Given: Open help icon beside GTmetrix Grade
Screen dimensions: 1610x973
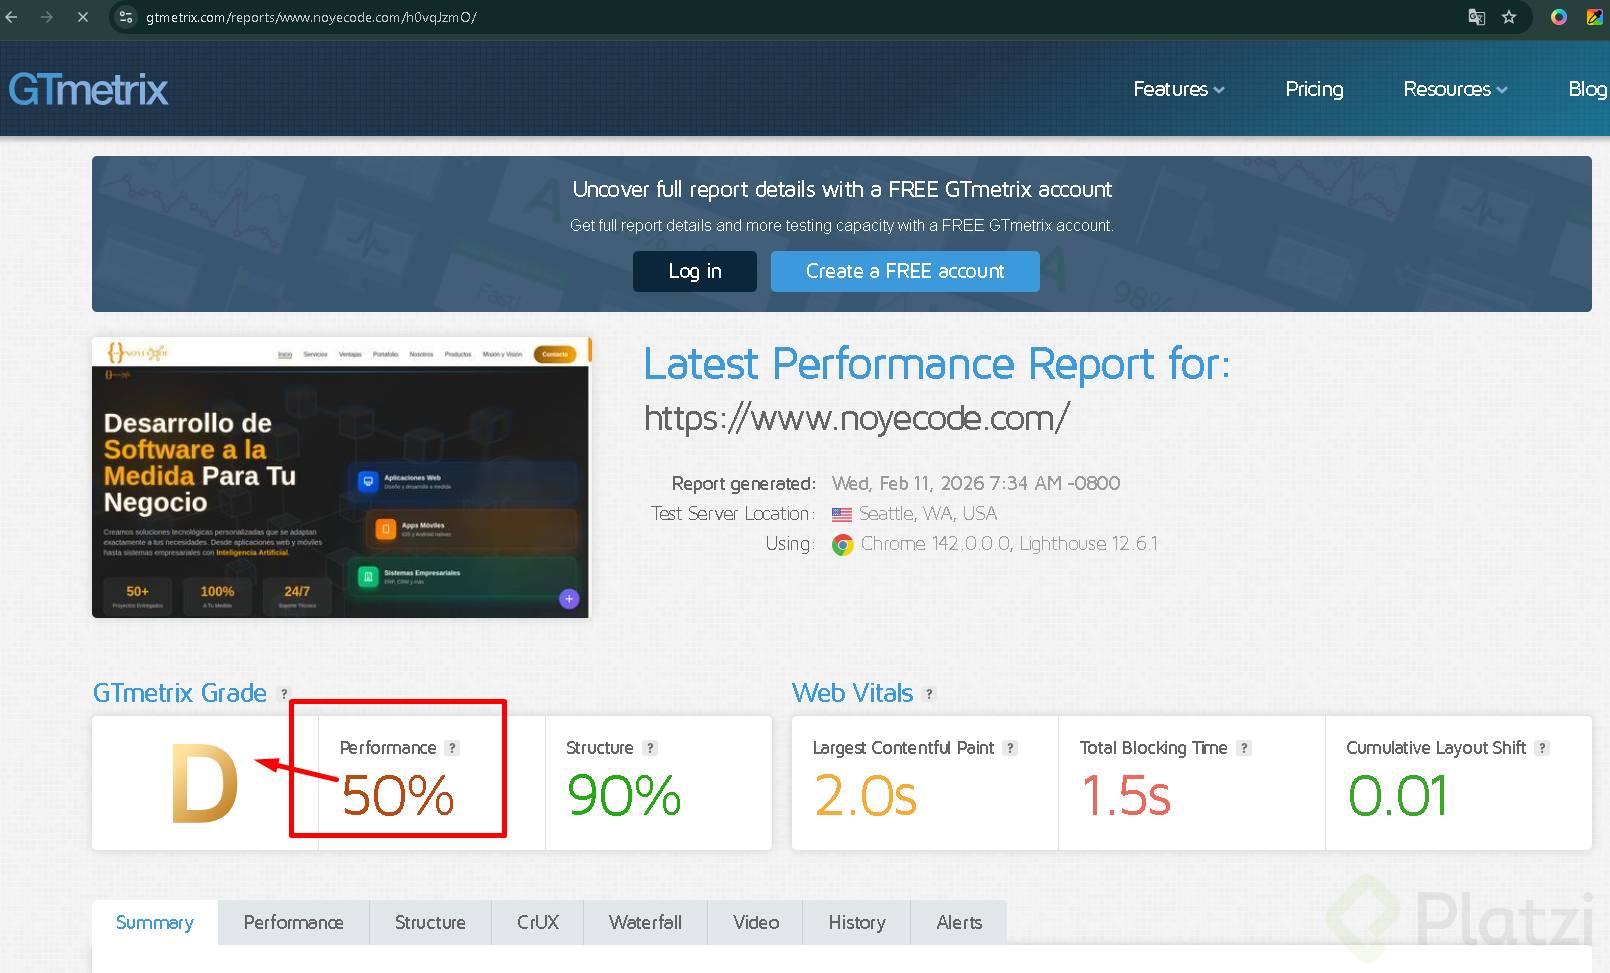Looking at the screenshot, I should [x=284, y=694].
